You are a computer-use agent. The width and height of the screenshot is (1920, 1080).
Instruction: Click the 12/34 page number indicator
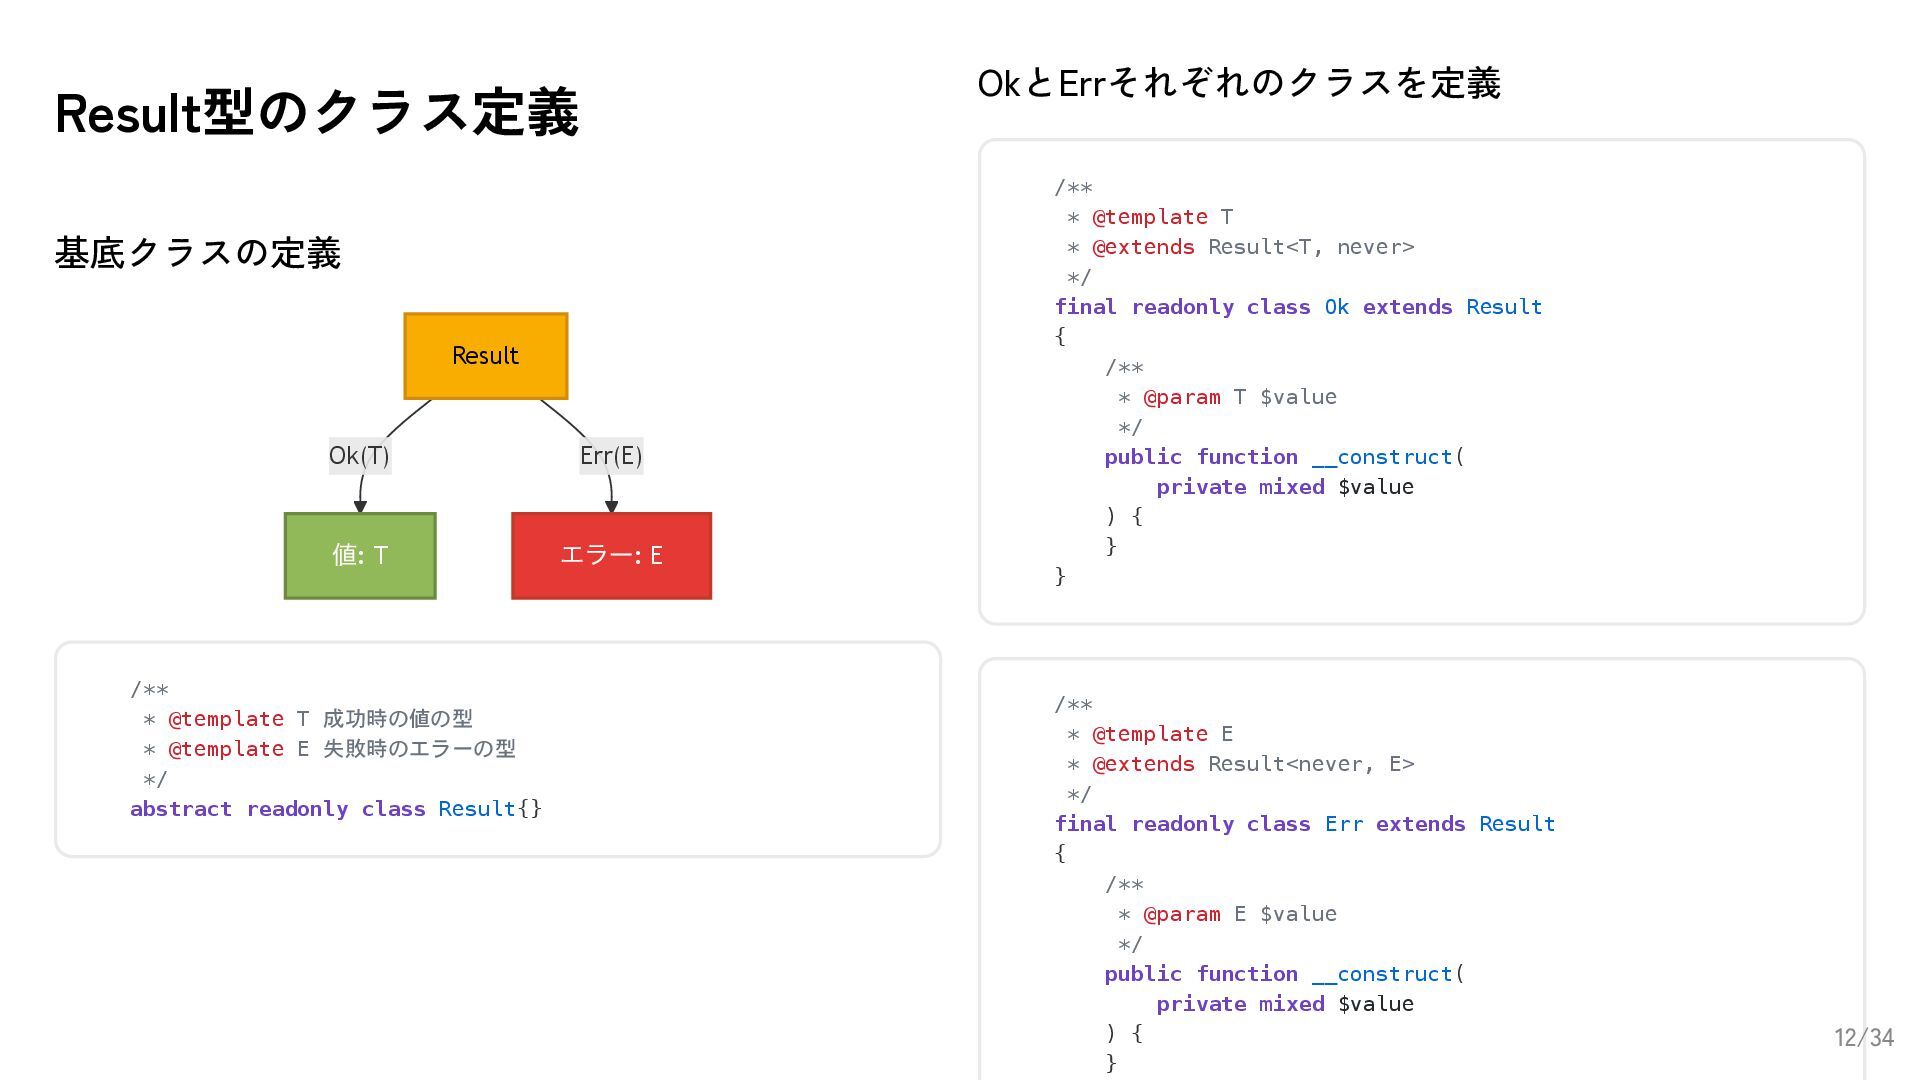tap(1863, 1037)
